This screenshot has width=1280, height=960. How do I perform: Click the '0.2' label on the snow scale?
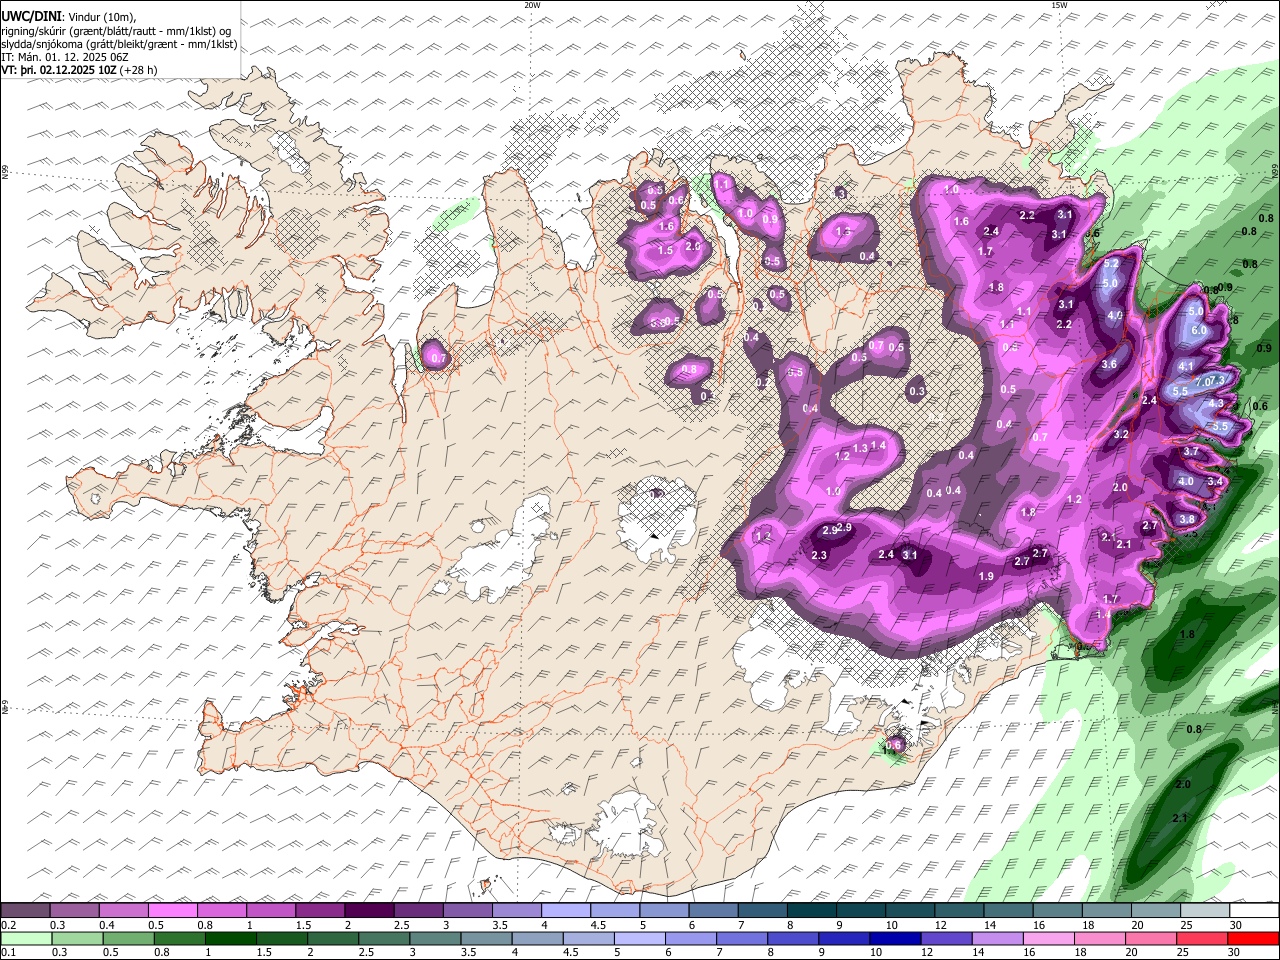8,925
